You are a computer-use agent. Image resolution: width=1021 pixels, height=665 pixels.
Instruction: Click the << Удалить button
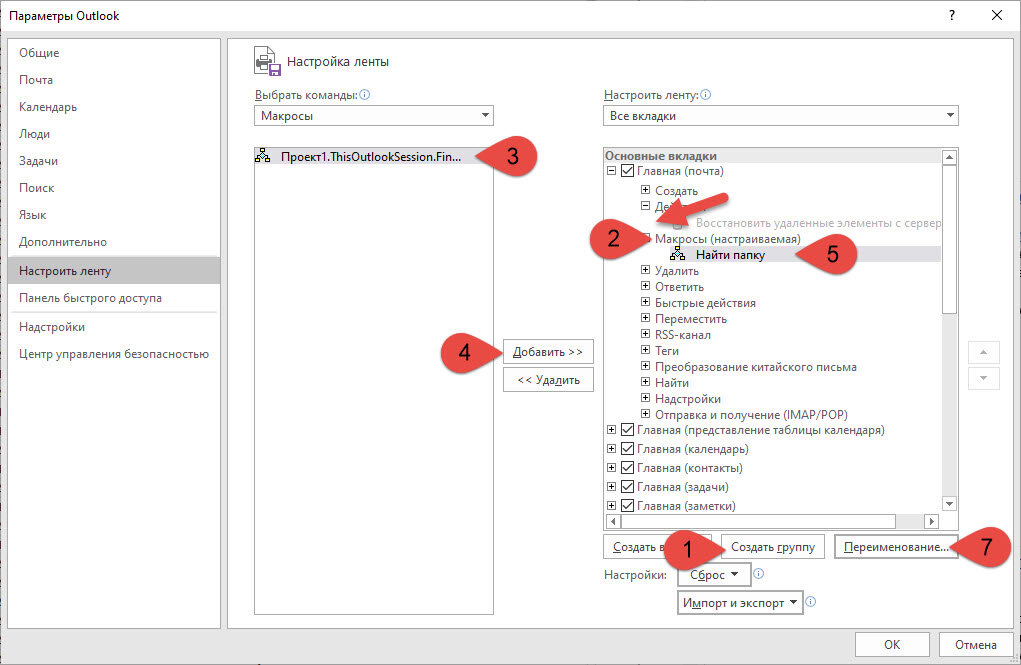(548, 380)
